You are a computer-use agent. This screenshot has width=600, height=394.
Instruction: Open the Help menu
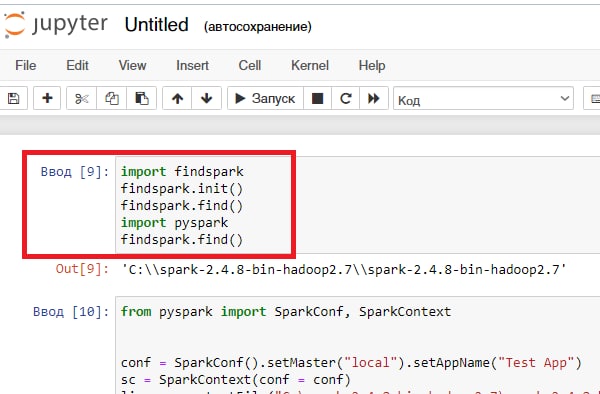tap(372, 65)
